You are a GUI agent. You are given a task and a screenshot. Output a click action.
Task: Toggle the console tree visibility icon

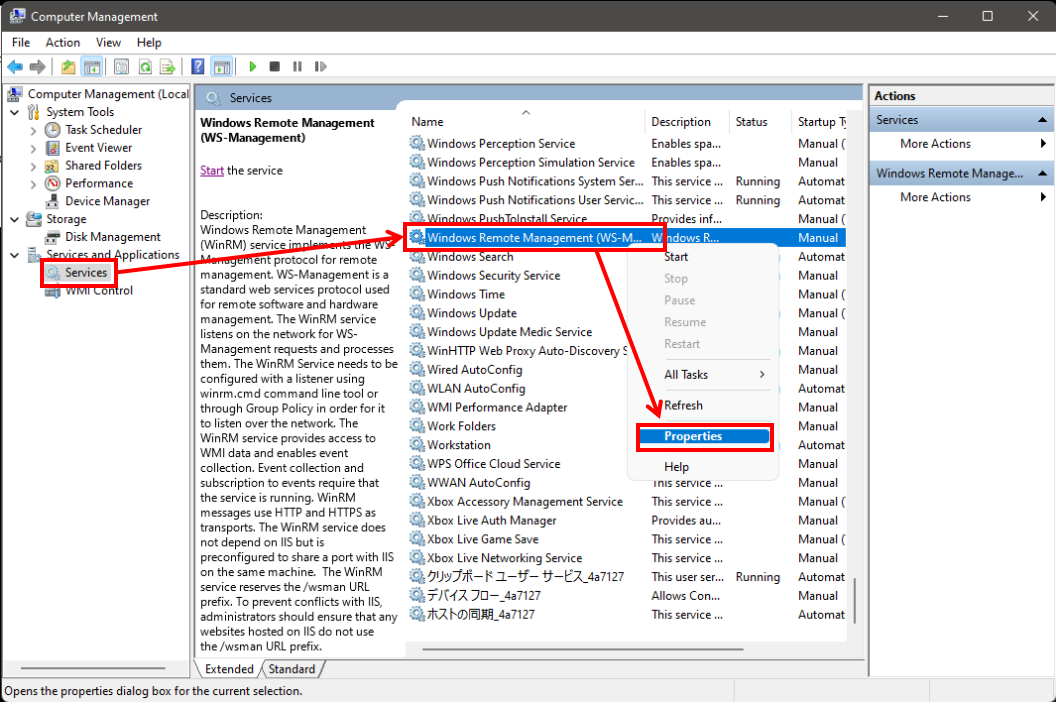click(90, 66)
